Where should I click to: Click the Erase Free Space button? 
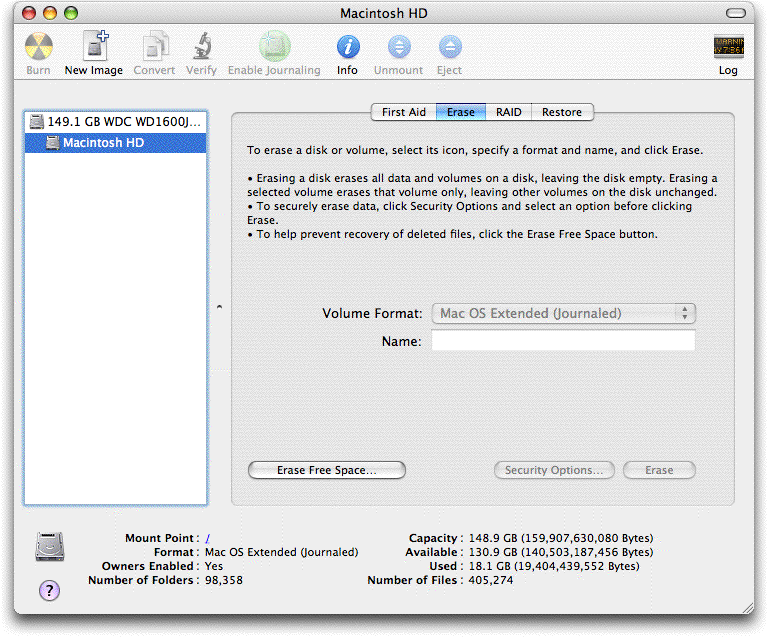[327, 470]
